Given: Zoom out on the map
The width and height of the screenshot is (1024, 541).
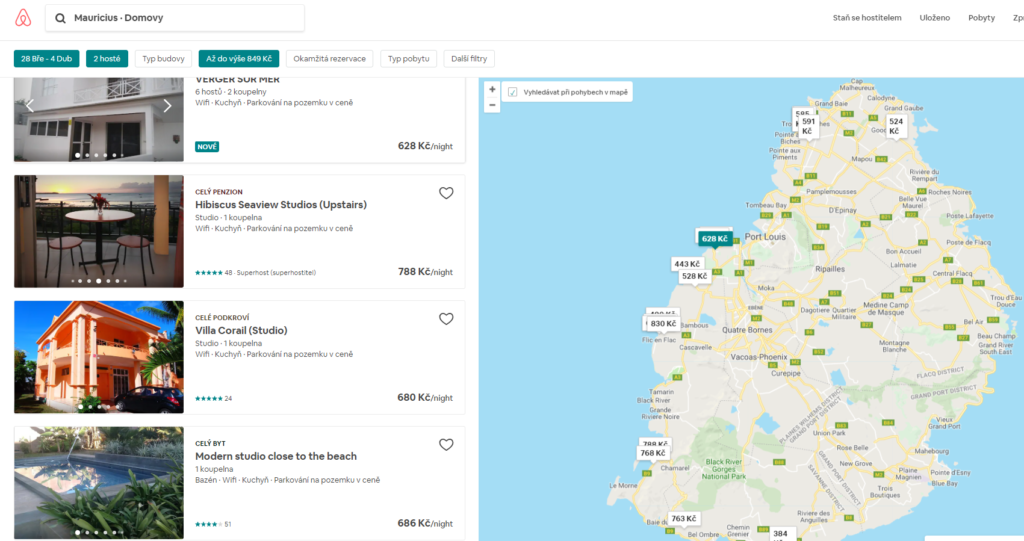Looking at the screenshot, I should coord(492,104).
